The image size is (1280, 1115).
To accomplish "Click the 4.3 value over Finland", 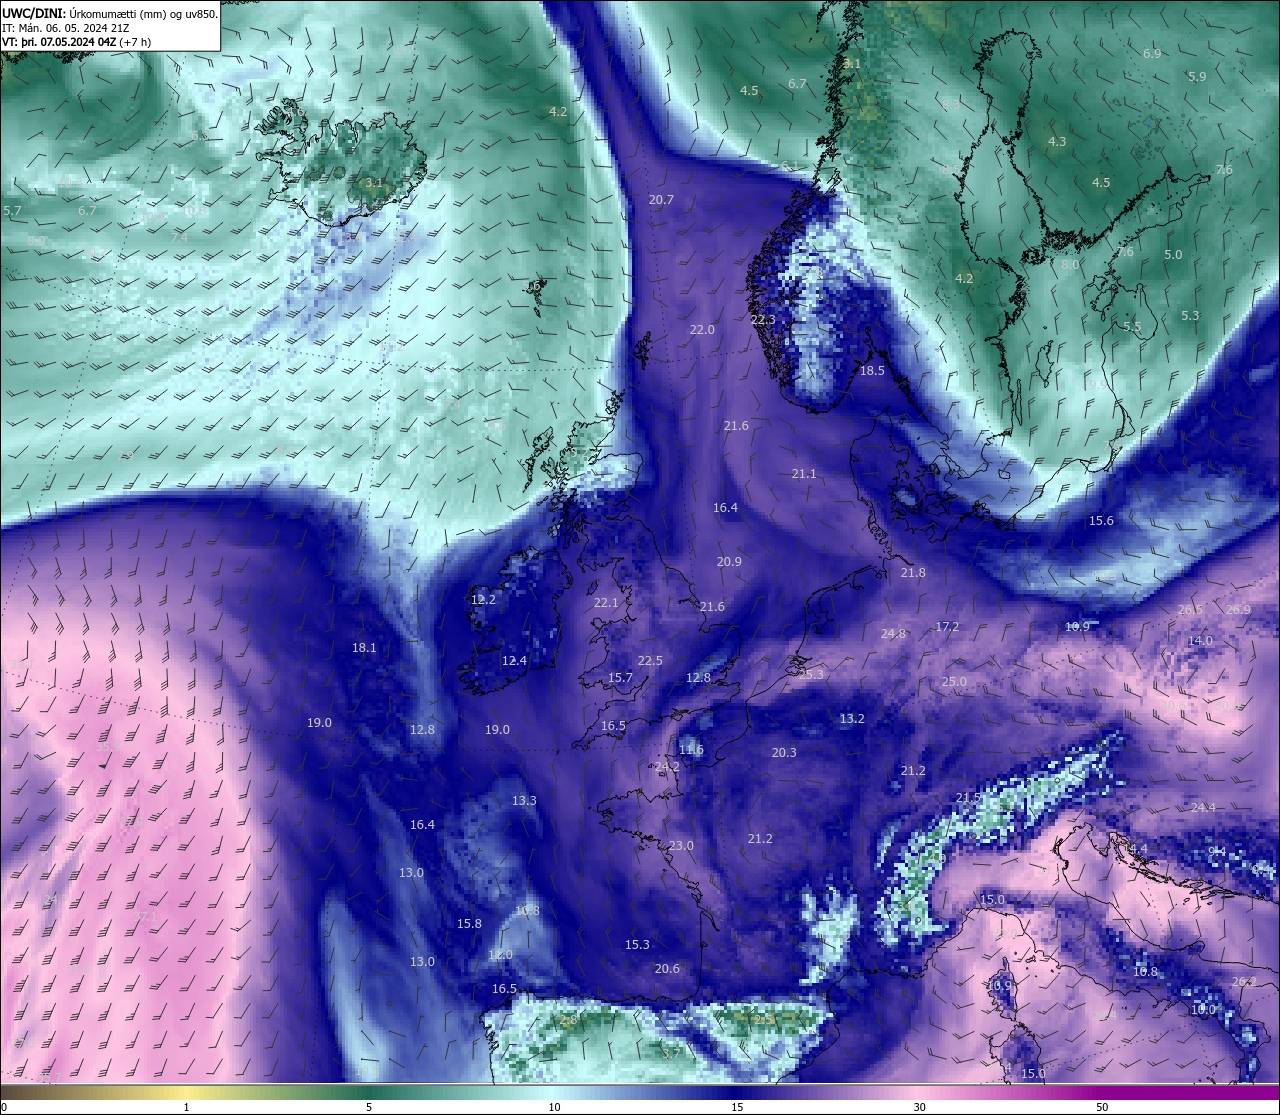I will 1057,142.
